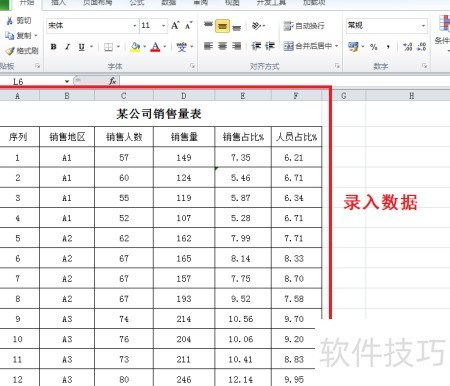Toggle italic formatting button
The height and width of the screenshot is (386, 450).
tap(68, 47)
